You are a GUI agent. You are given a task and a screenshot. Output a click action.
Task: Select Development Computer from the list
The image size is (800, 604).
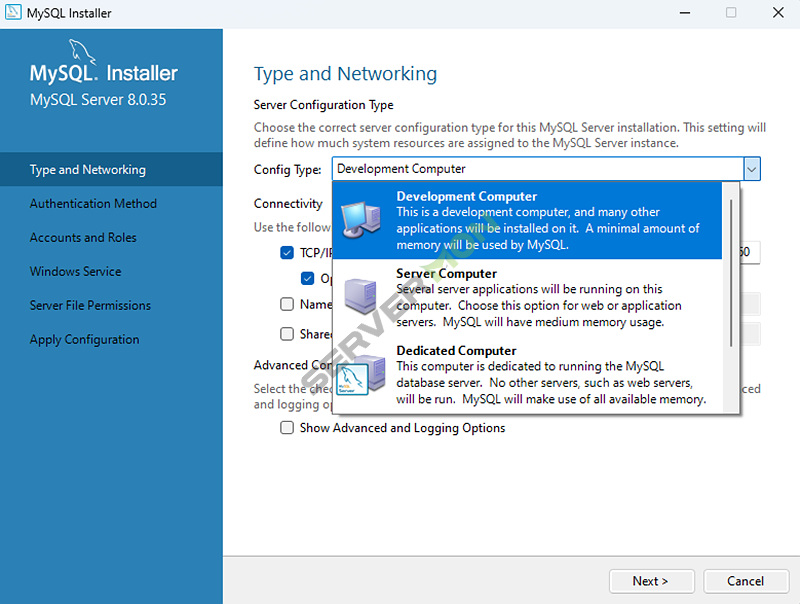coord(527,220)
